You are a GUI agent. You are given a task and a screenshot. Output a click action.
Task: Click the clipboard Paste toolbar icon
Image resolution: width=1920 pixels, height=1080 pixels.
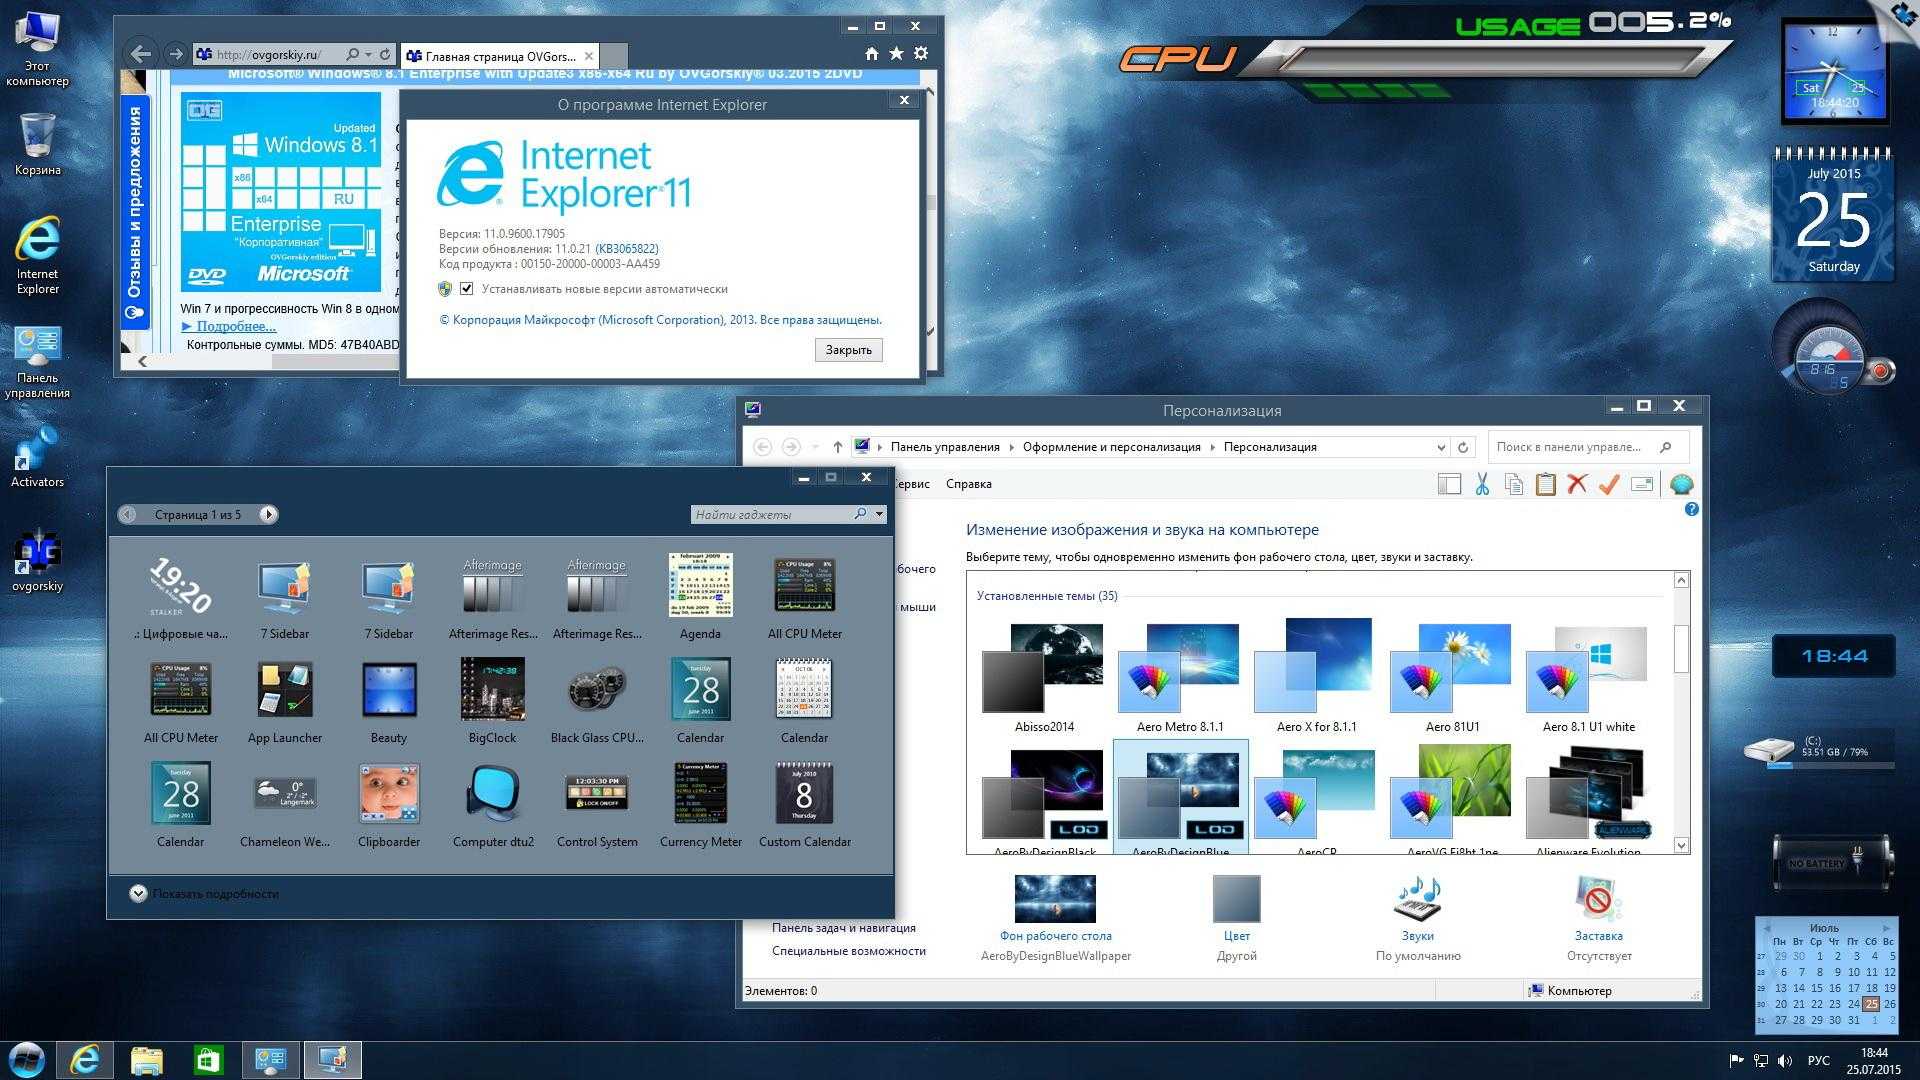(1545, 484)
